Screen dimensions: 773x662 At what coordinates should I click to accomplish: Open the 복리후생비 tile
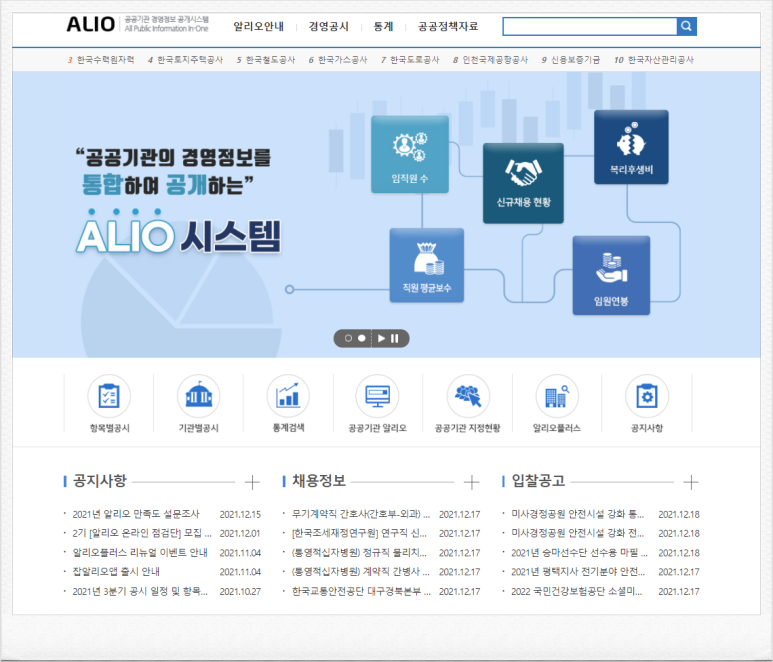(x=631, y=147)
